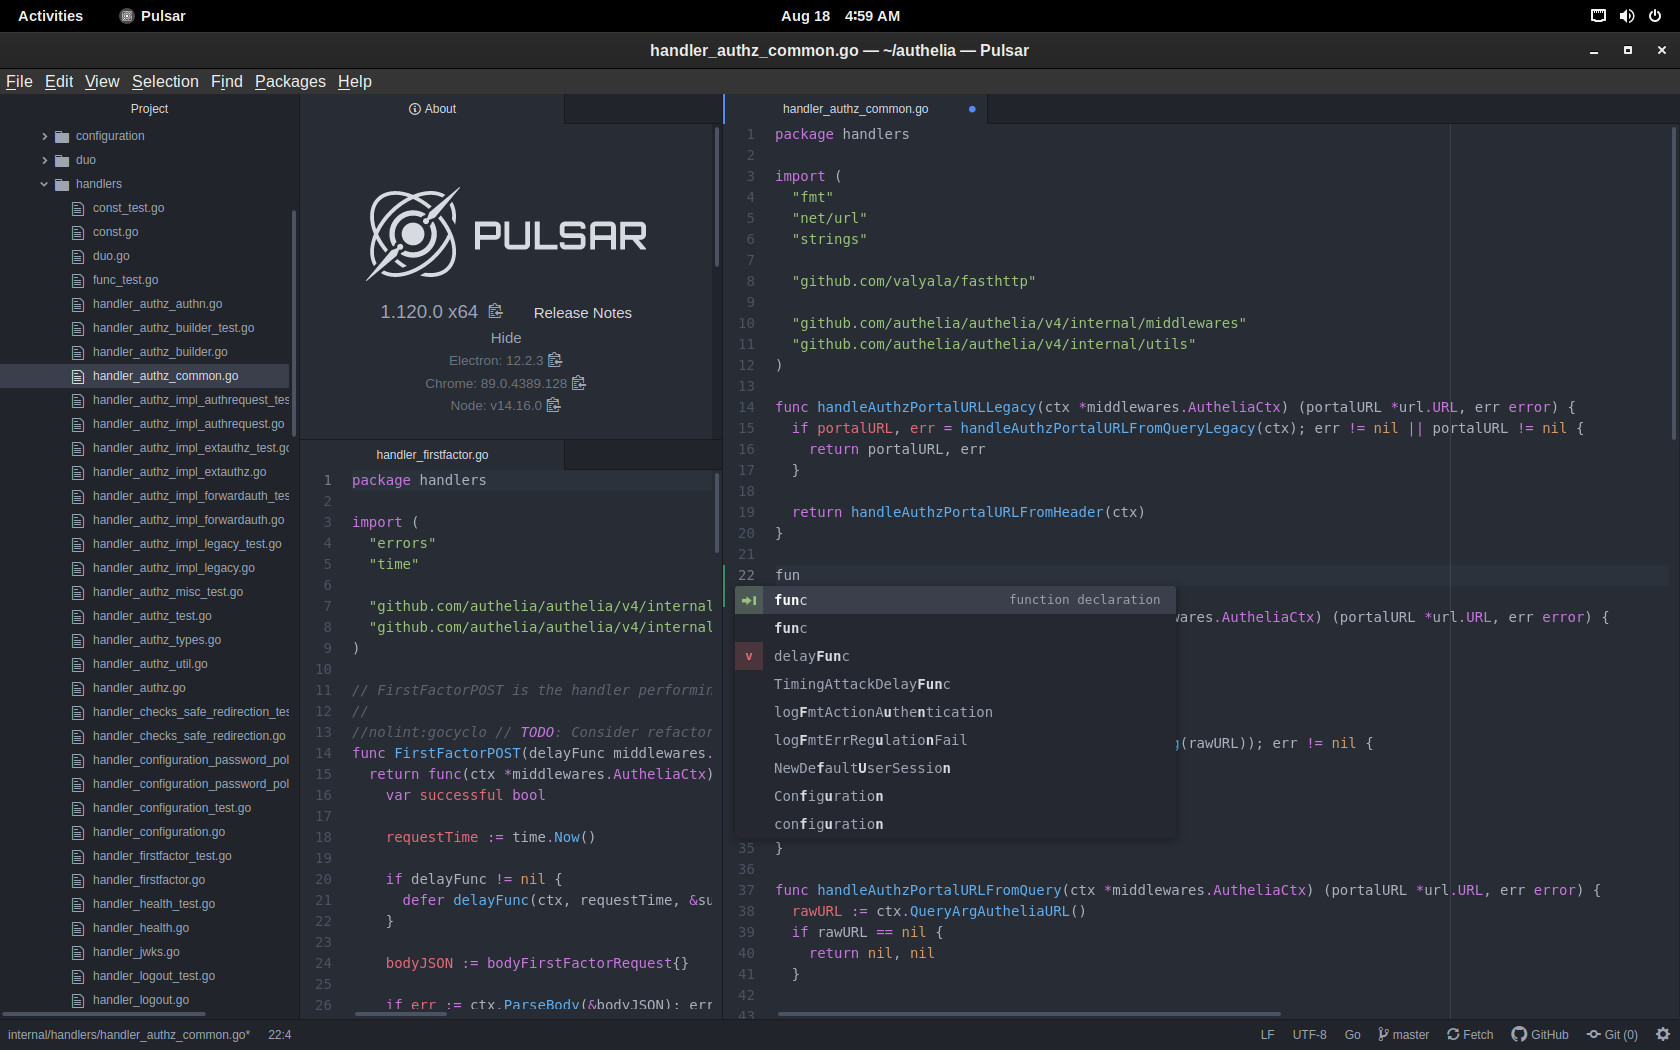The width and height of the screenshot is (1680, 1050).
Task: Copy the Electron version
Action: (555, 360)
